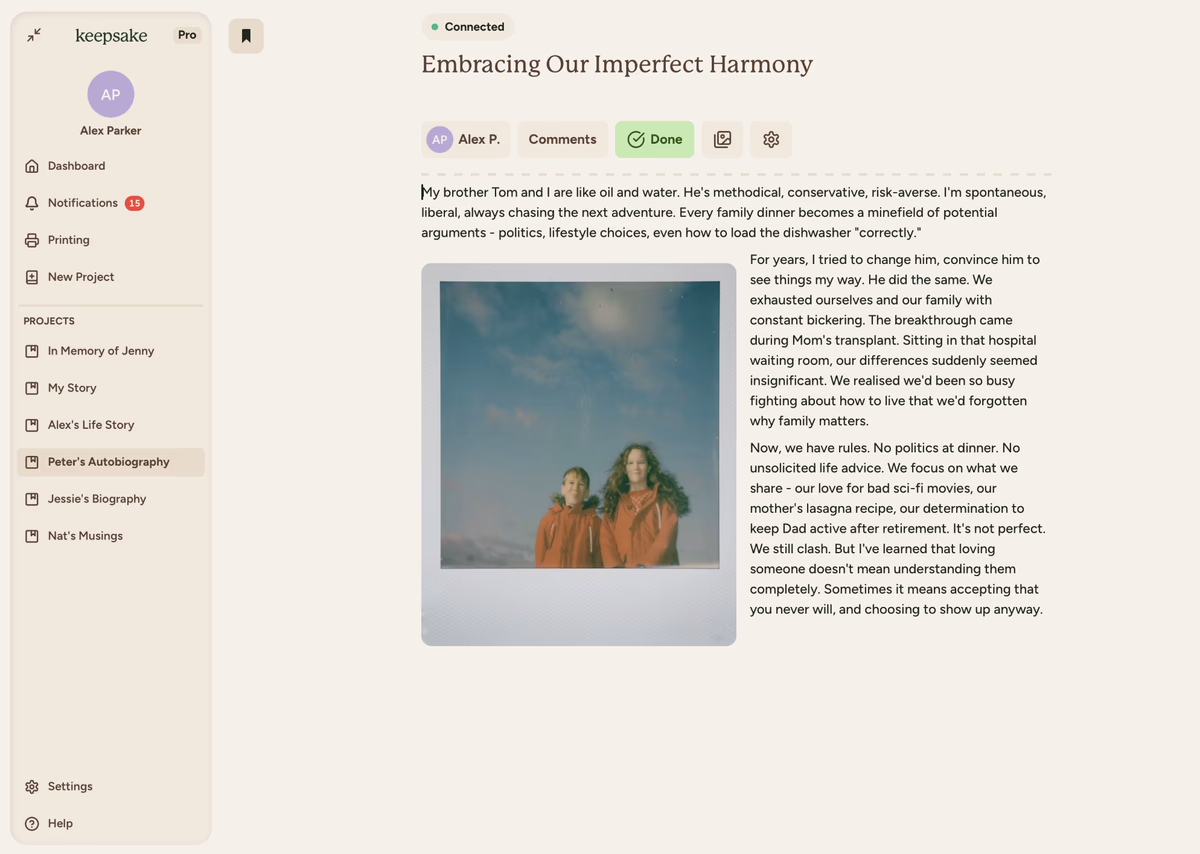Open Notifications with 15 unread
Viewport: 1200px width, 854px height.
coord(83,203)
